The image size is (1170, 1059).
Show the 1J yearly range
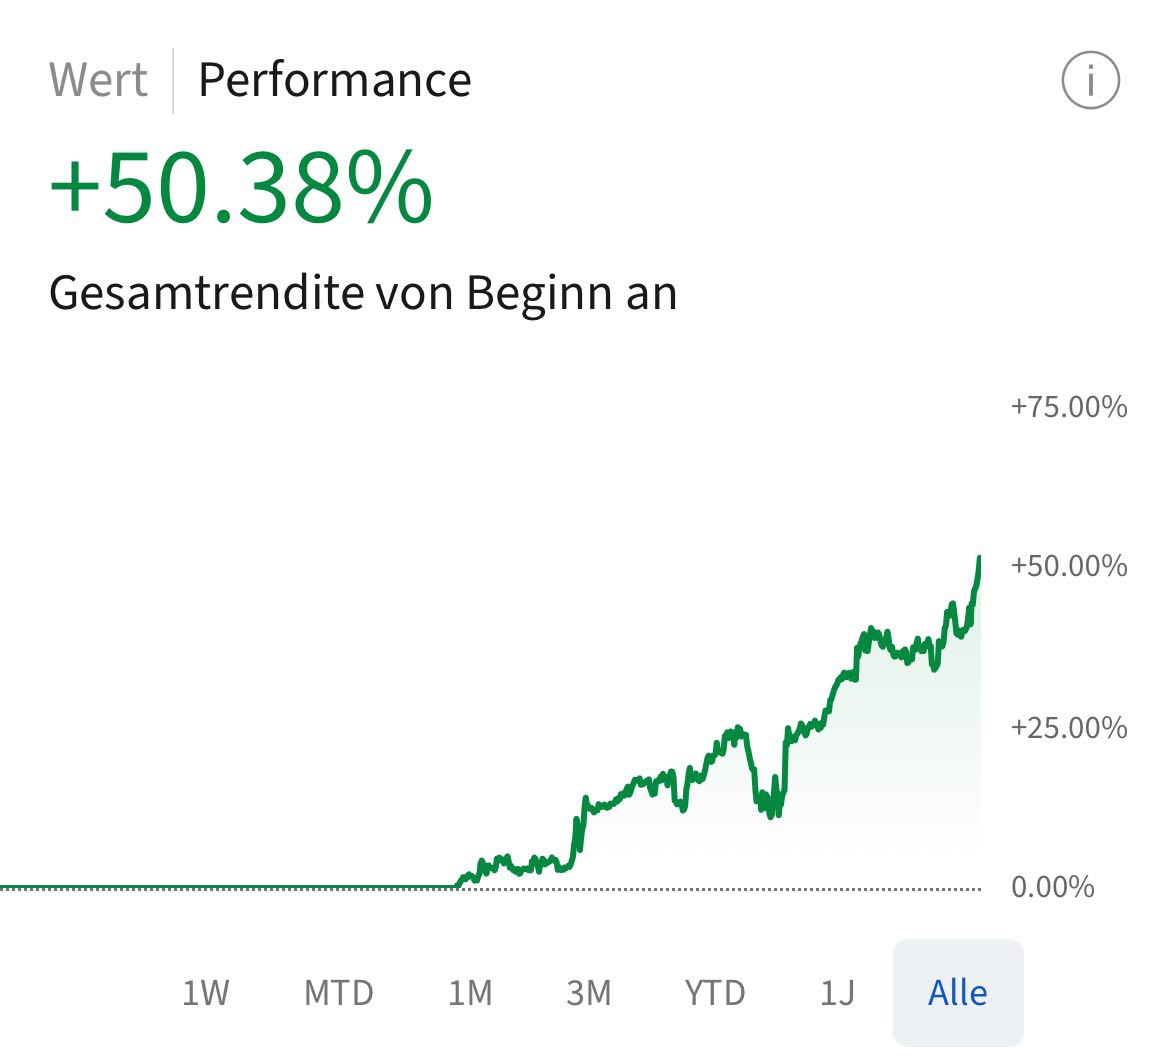[x=837, y=993]
